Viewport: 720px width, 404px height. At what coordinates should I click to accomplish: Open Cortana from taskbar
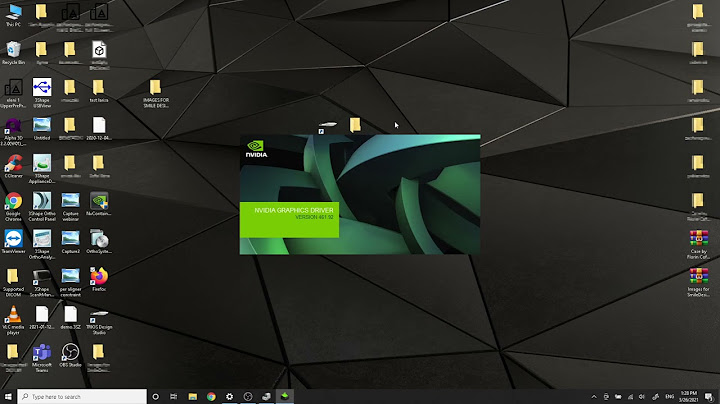[155, 396]
